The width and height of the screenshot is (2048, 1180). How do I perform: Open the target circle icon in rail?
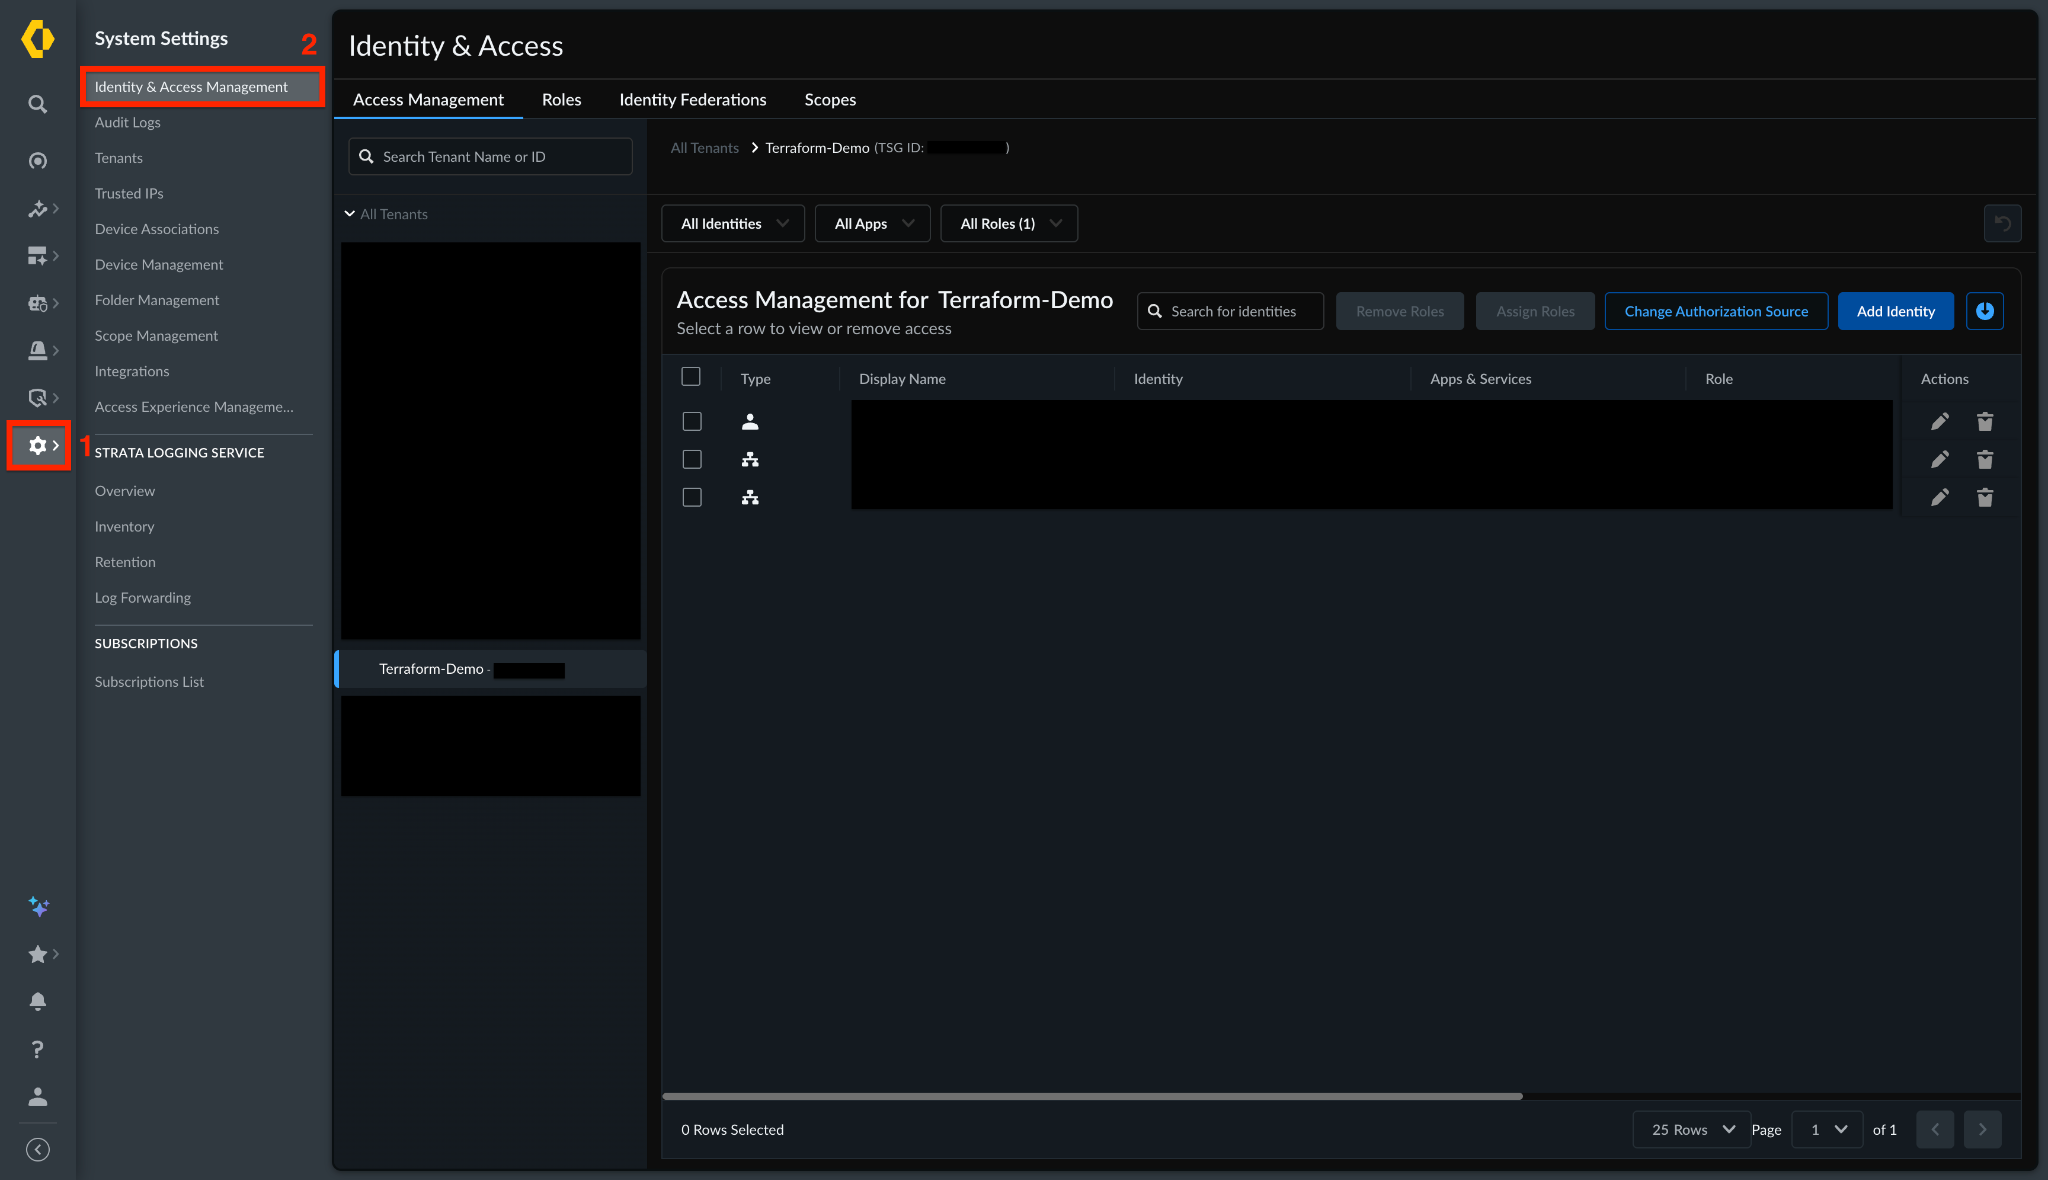tap(38, 161)
